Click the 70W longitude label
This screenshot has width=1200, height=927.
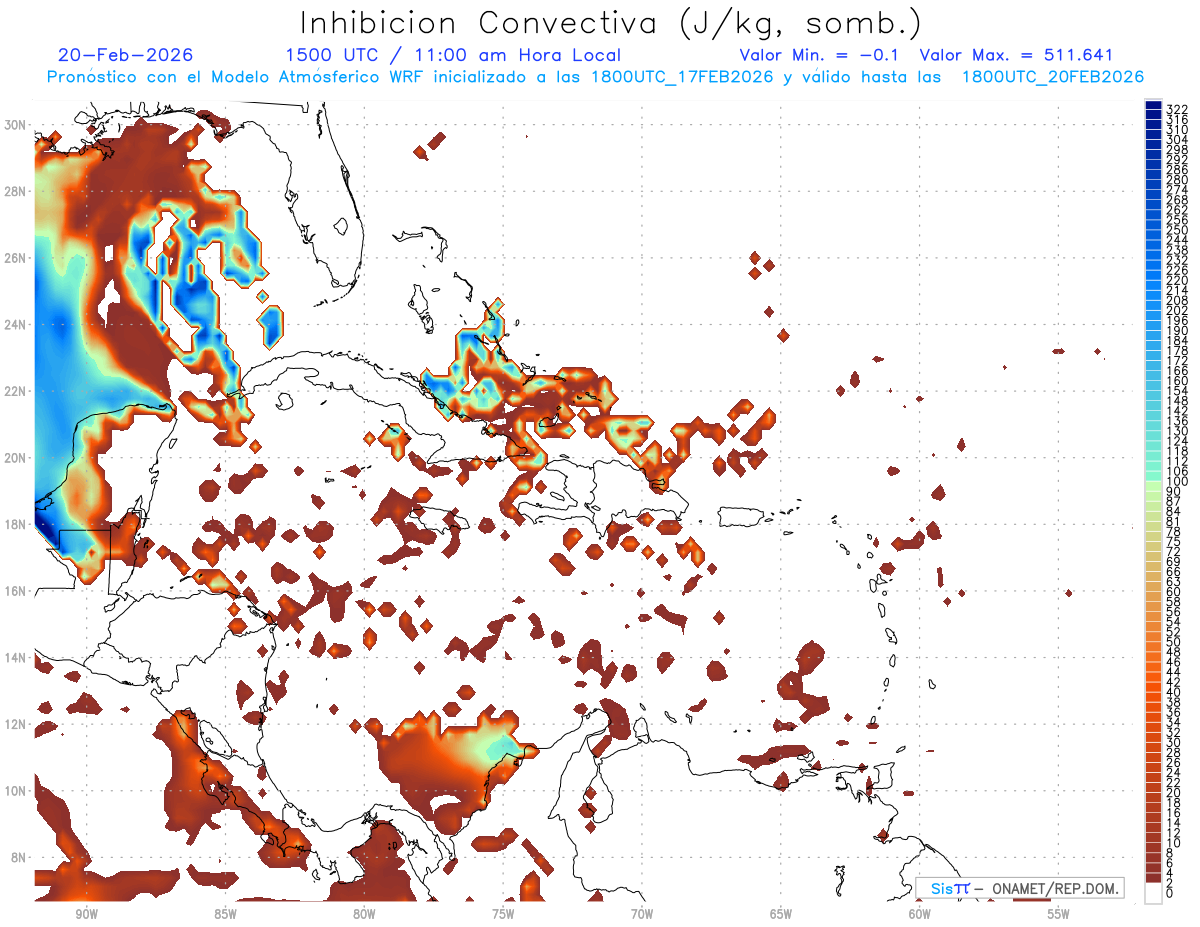click(642, 914)
